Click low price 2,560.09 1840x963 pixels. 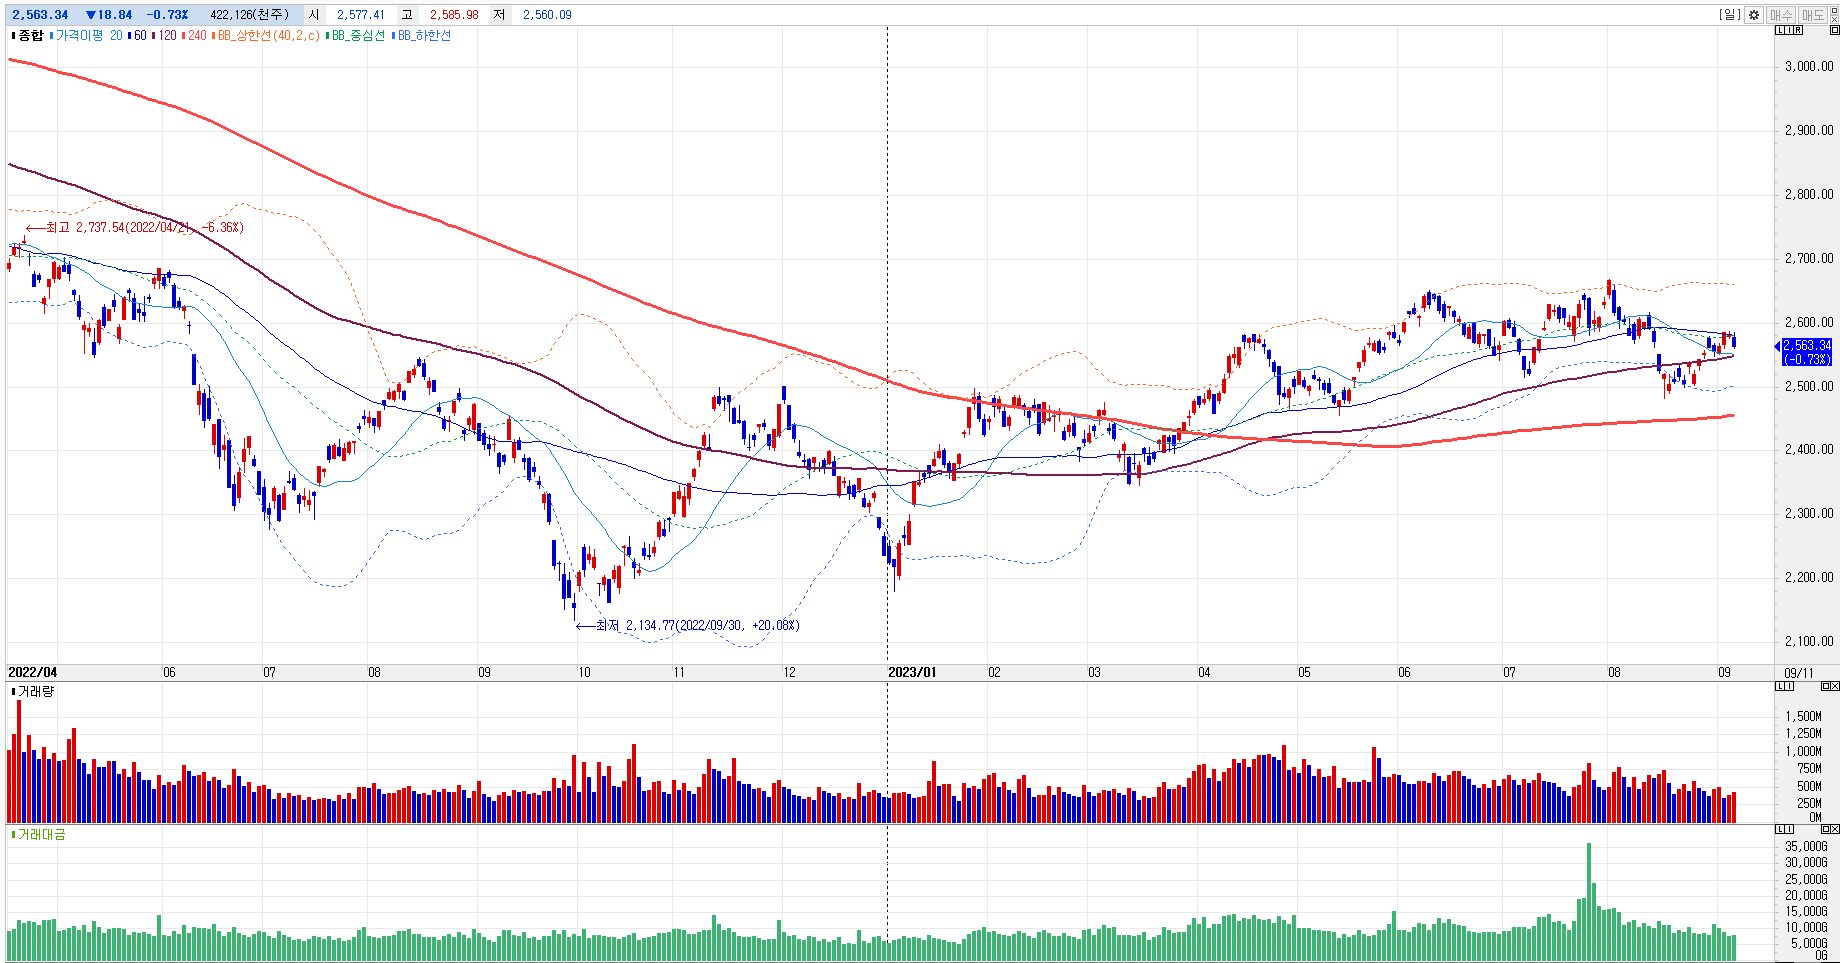547,14
